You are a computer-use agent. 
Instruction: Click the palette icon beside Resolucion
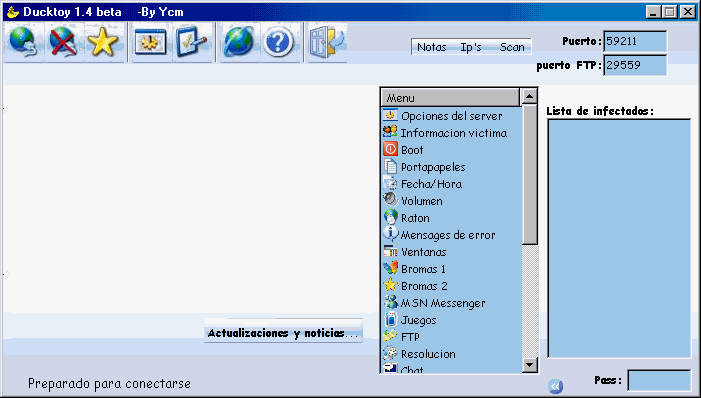[390, 353]
